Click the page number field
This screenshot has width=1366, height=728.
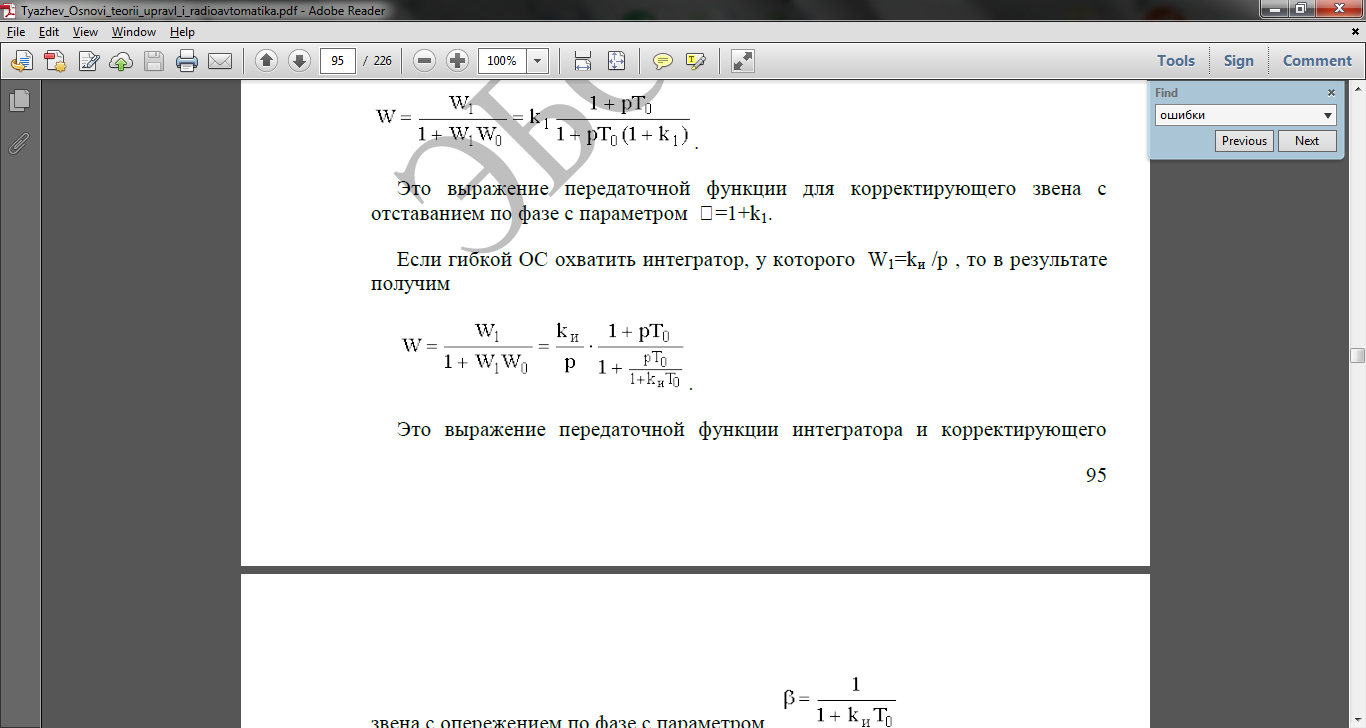[x=338, y=61]
